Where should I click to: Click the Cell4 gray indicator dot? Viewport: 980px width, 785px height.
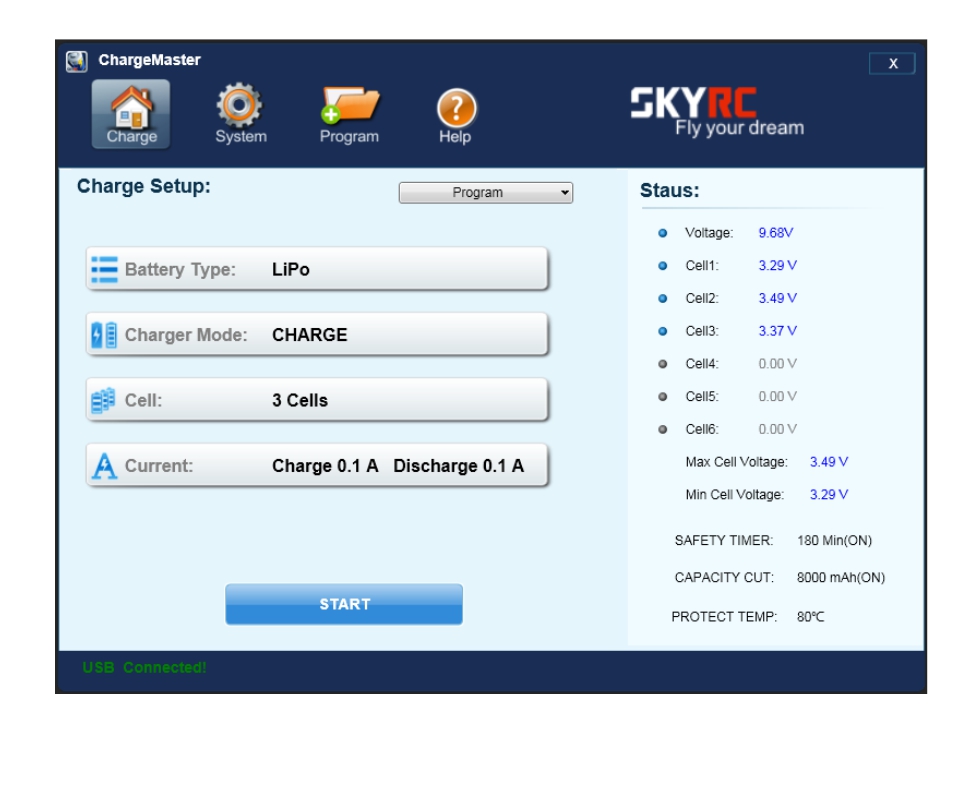coord(662,364)
